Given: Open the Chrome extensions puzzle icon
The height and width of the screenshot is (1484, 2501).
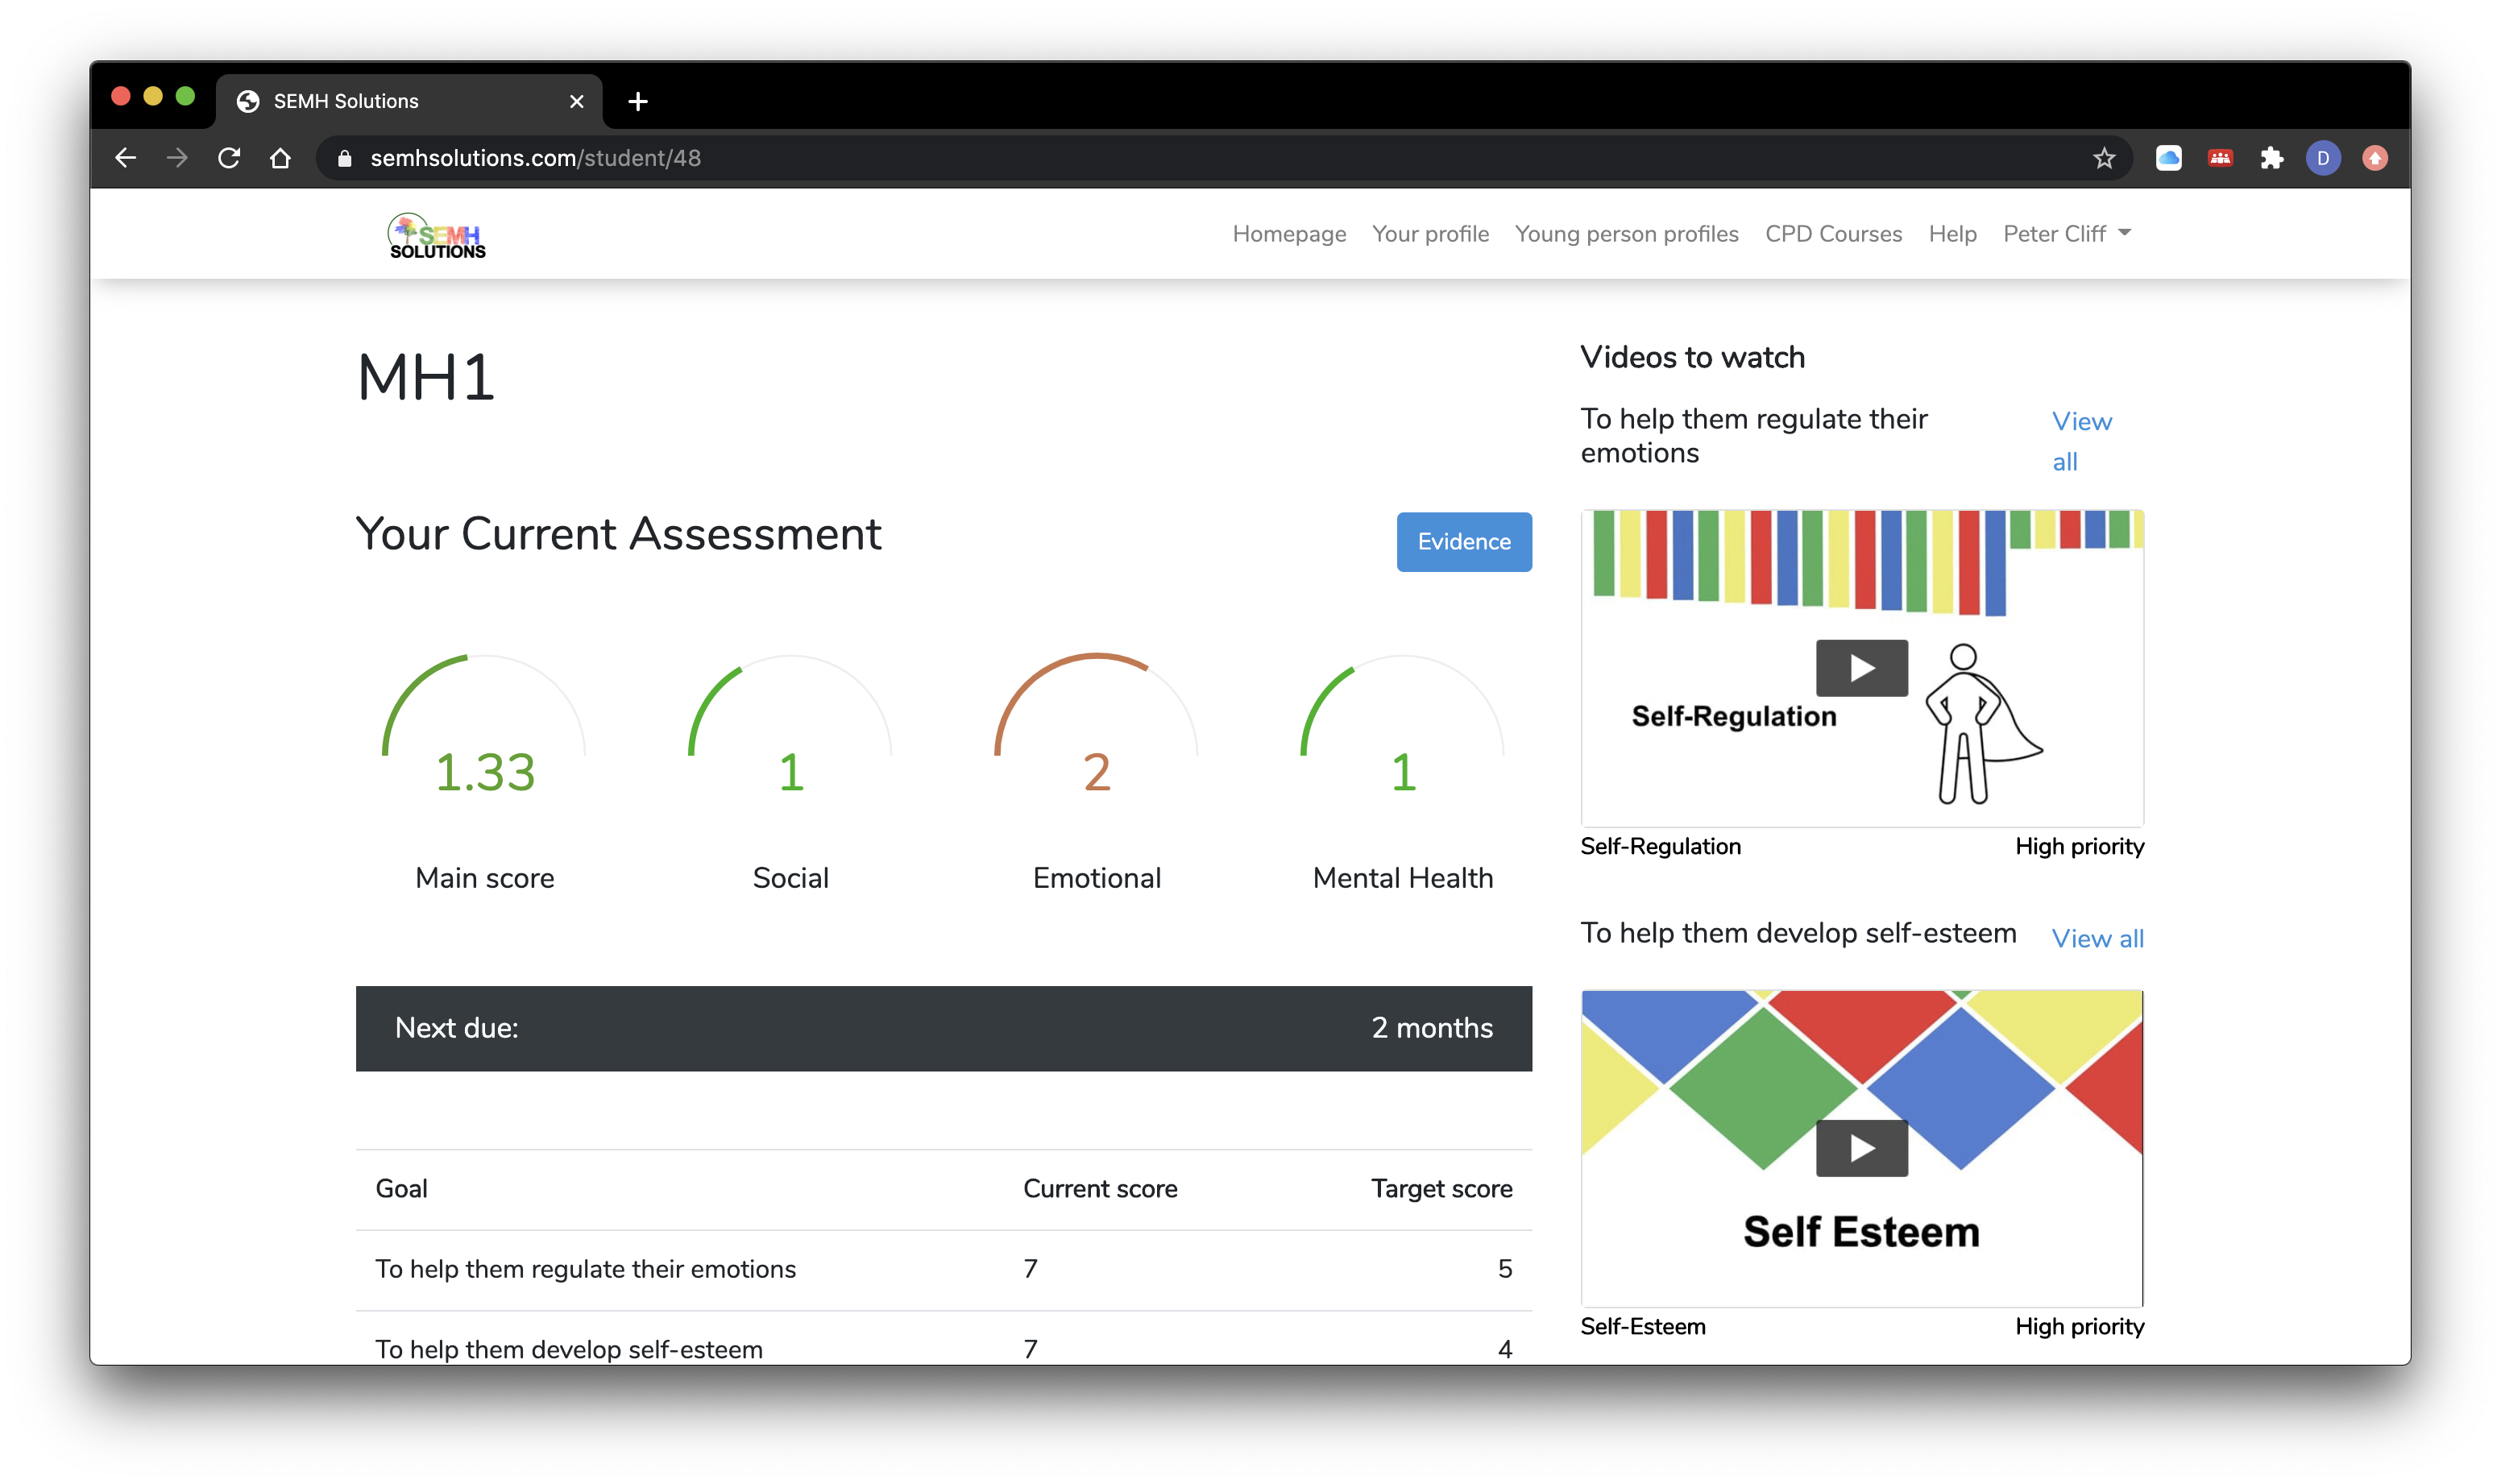Looking at the screenshot, I should (2271, 158).
